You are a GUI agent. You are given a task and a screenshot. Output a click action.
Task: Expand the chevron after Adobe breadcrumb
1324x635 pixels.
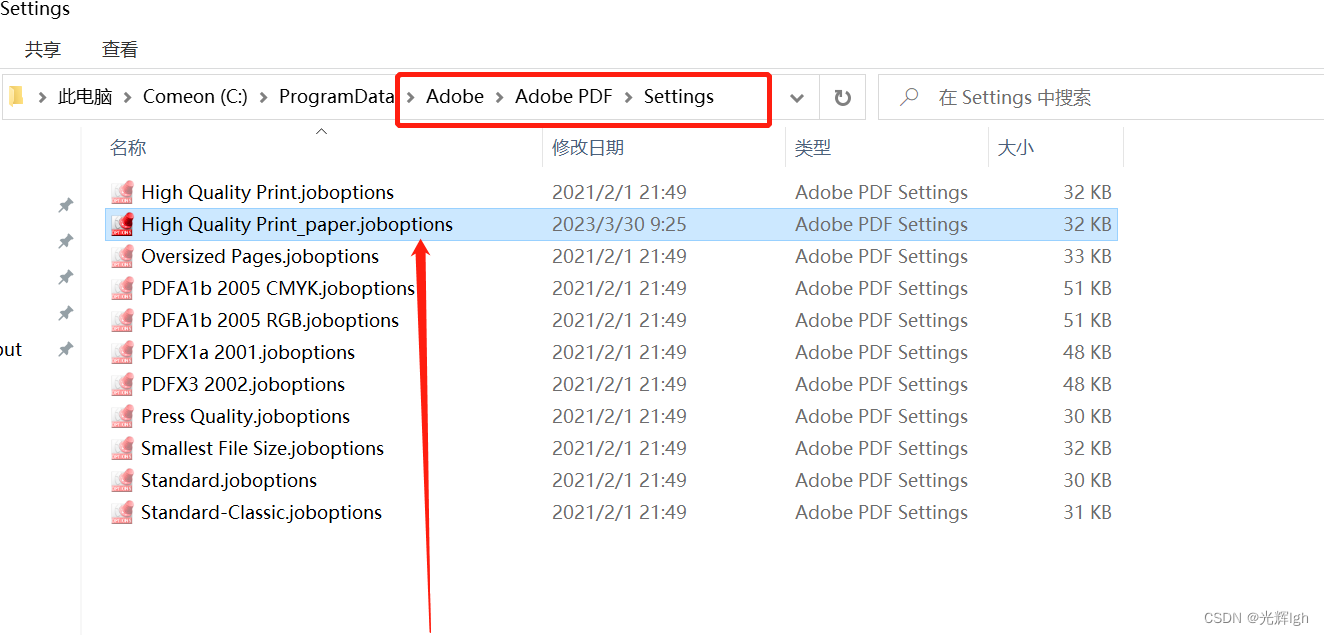coord(499,97)
